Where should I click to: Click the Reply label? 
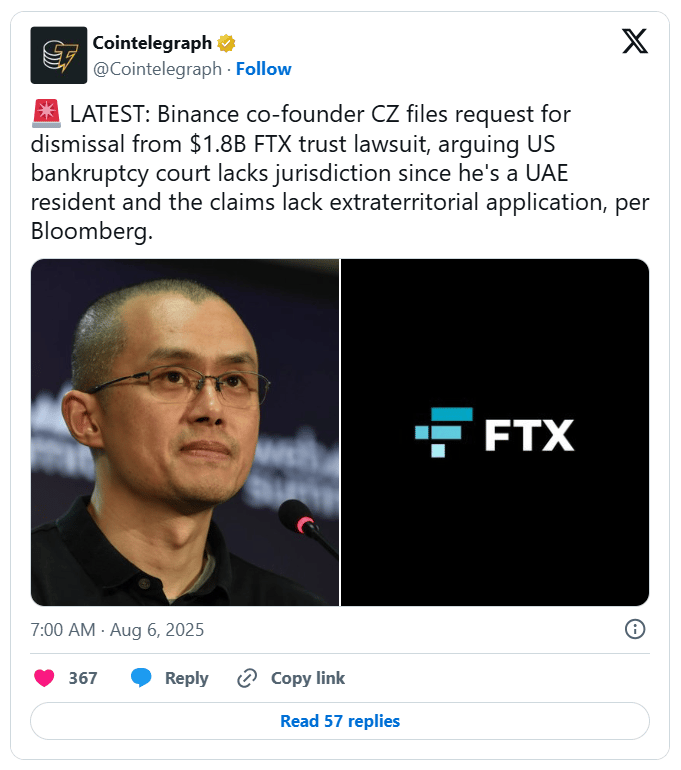187,678
